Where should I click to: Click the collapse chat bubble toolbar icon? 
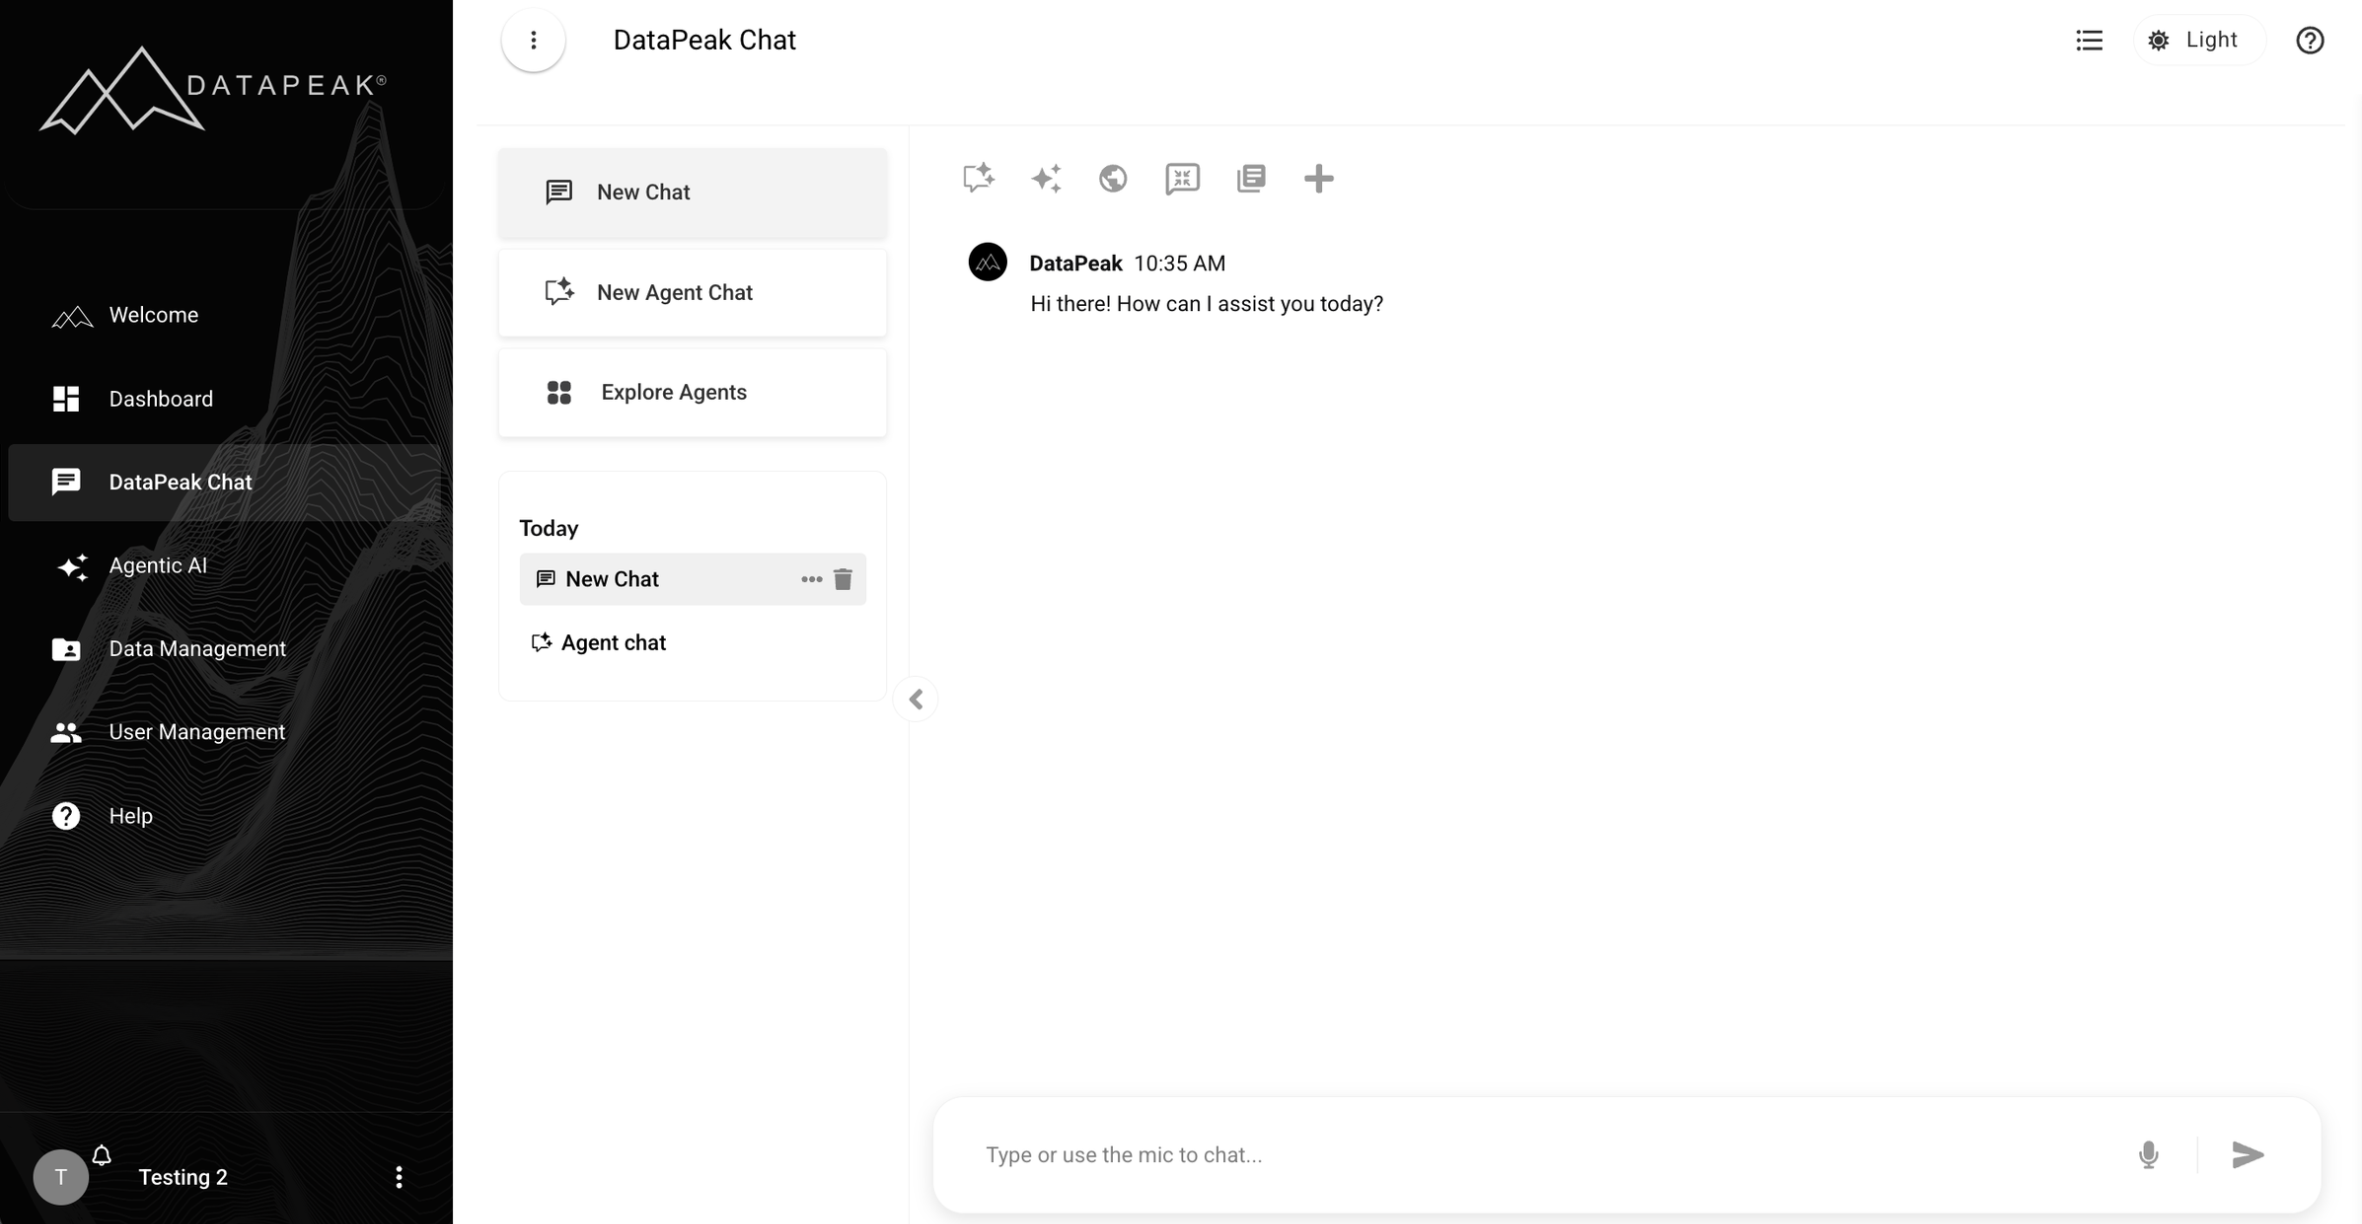point(1182,178)
